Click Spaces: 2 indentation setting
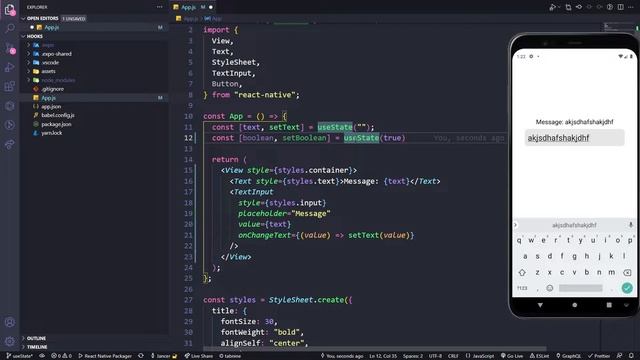This screenshot has height=360, width=640. click(413, 356)
